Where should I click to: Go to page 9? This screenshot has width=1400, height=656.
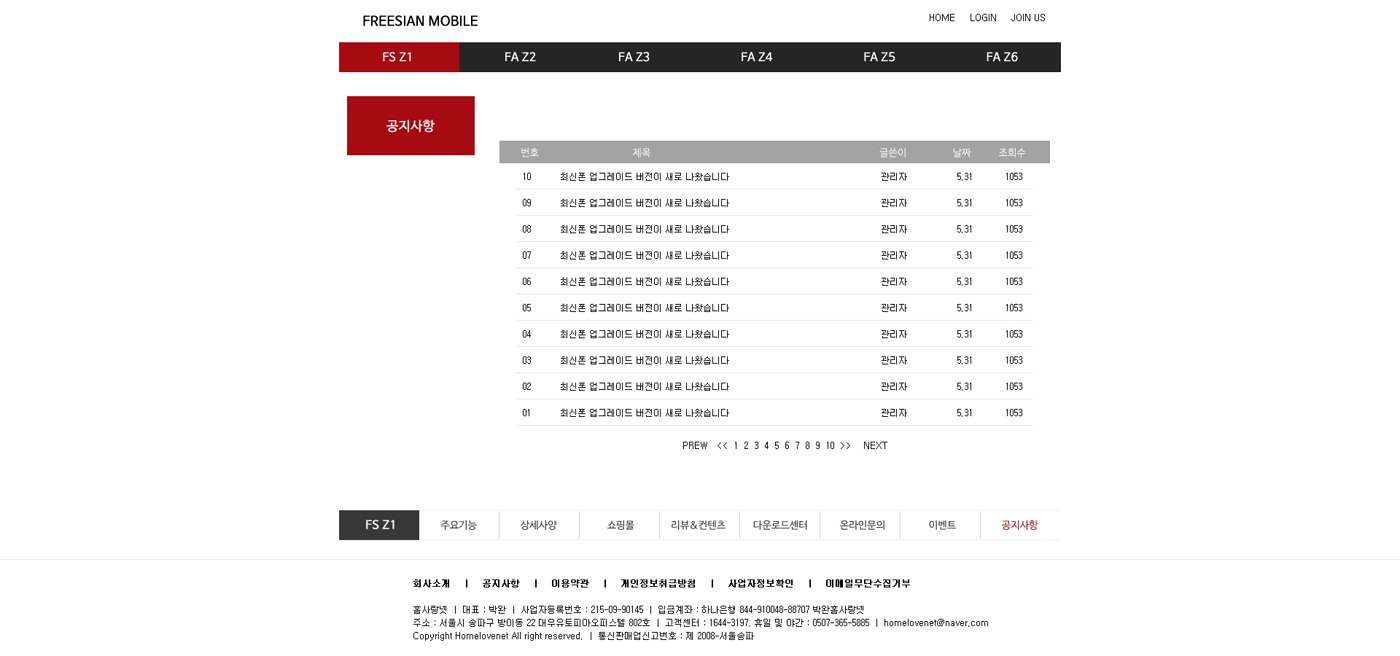click(x=818, y=446)
